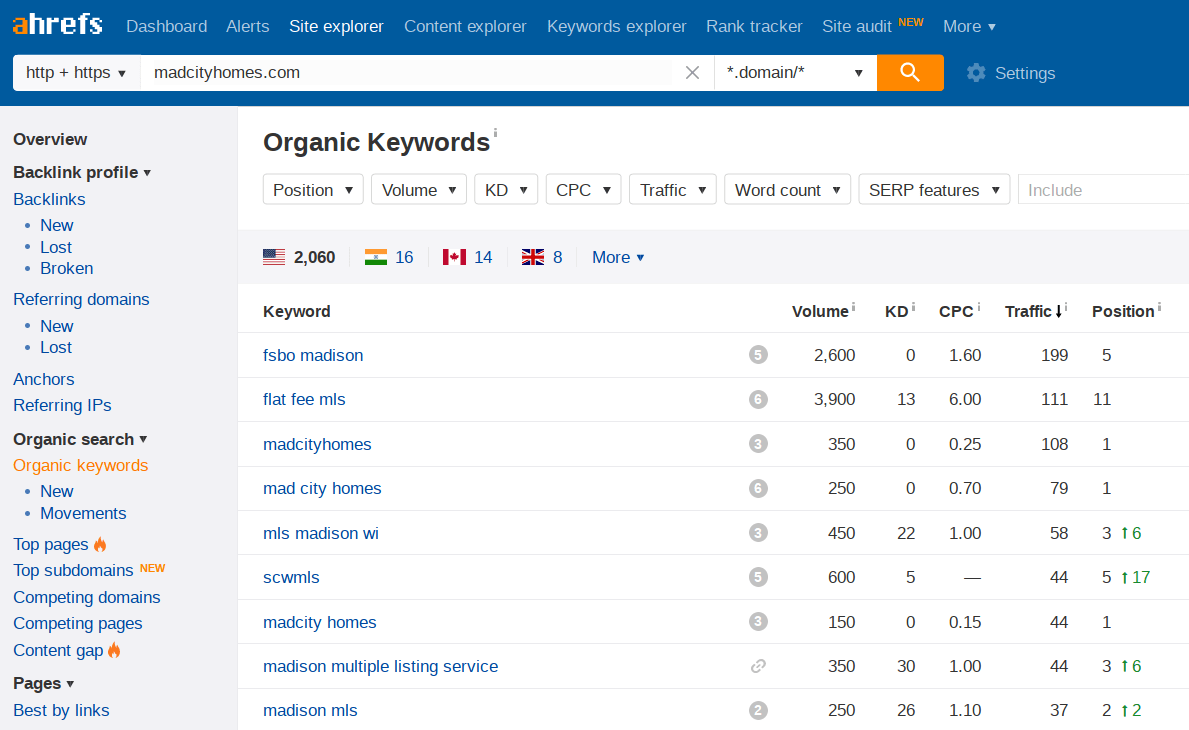The image size is (1189, 730).
Task: Open the Anchors sidebar link
Action: click(44, 379)
